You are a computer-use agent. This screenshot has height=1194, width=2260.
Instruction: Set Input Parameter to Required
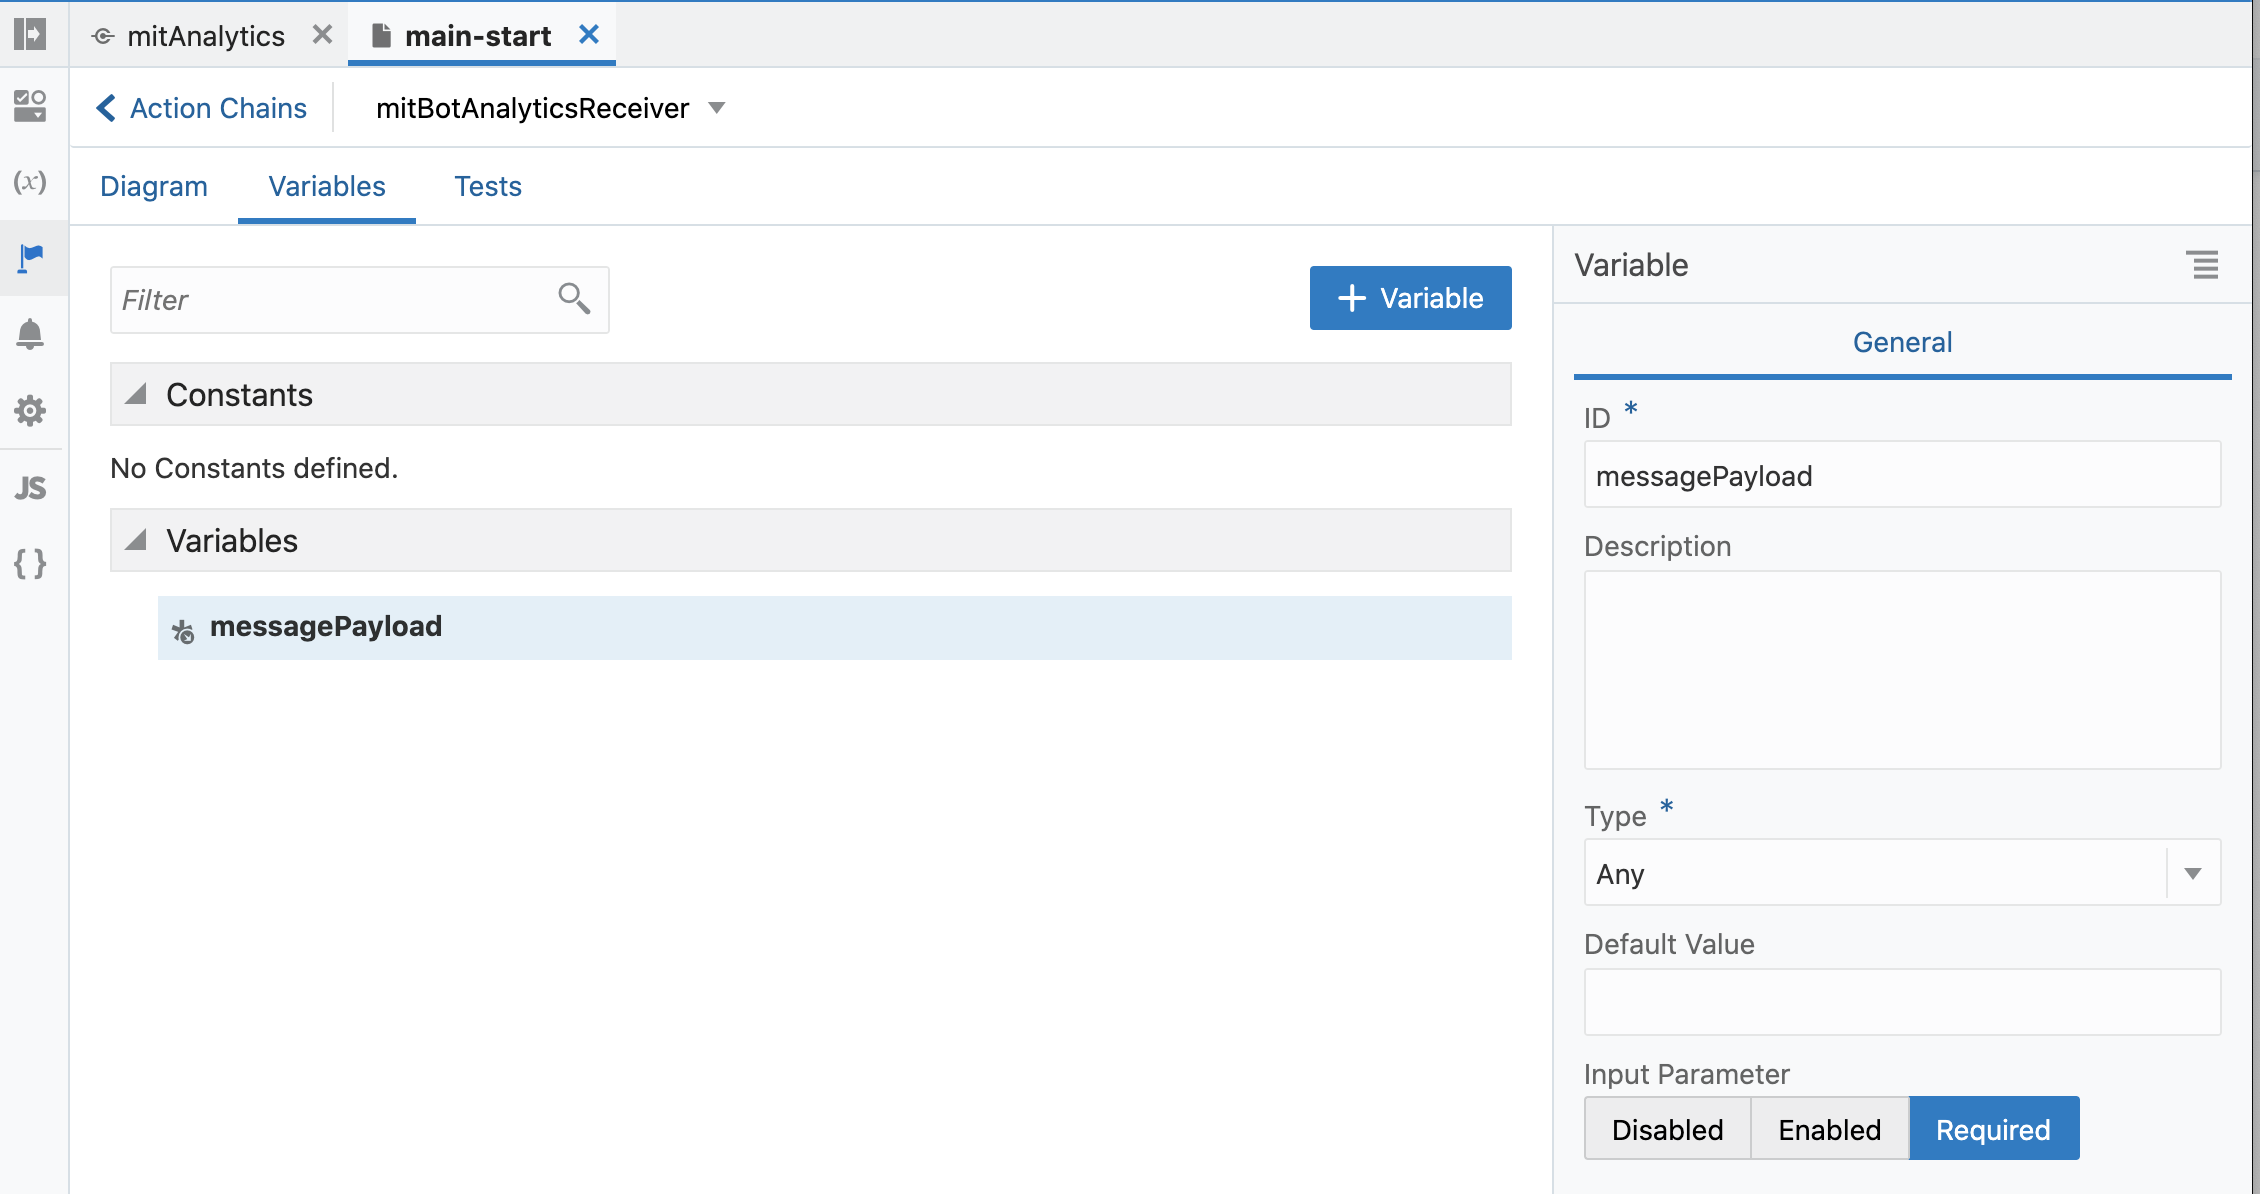[x=1993, y=1129]
